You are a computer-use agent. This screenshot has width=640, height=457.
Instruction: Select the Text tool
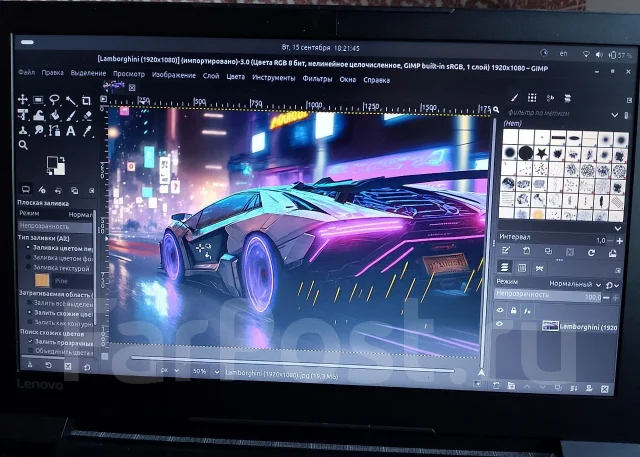pyautogui.click(x=71, y=131)
